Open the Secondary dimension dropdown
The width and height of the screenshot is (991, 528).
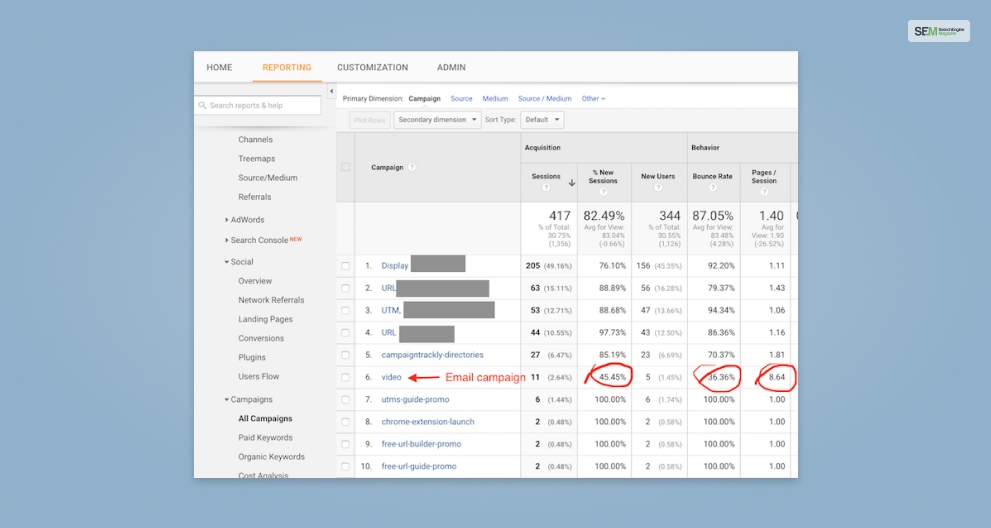[x=437, y=120]
